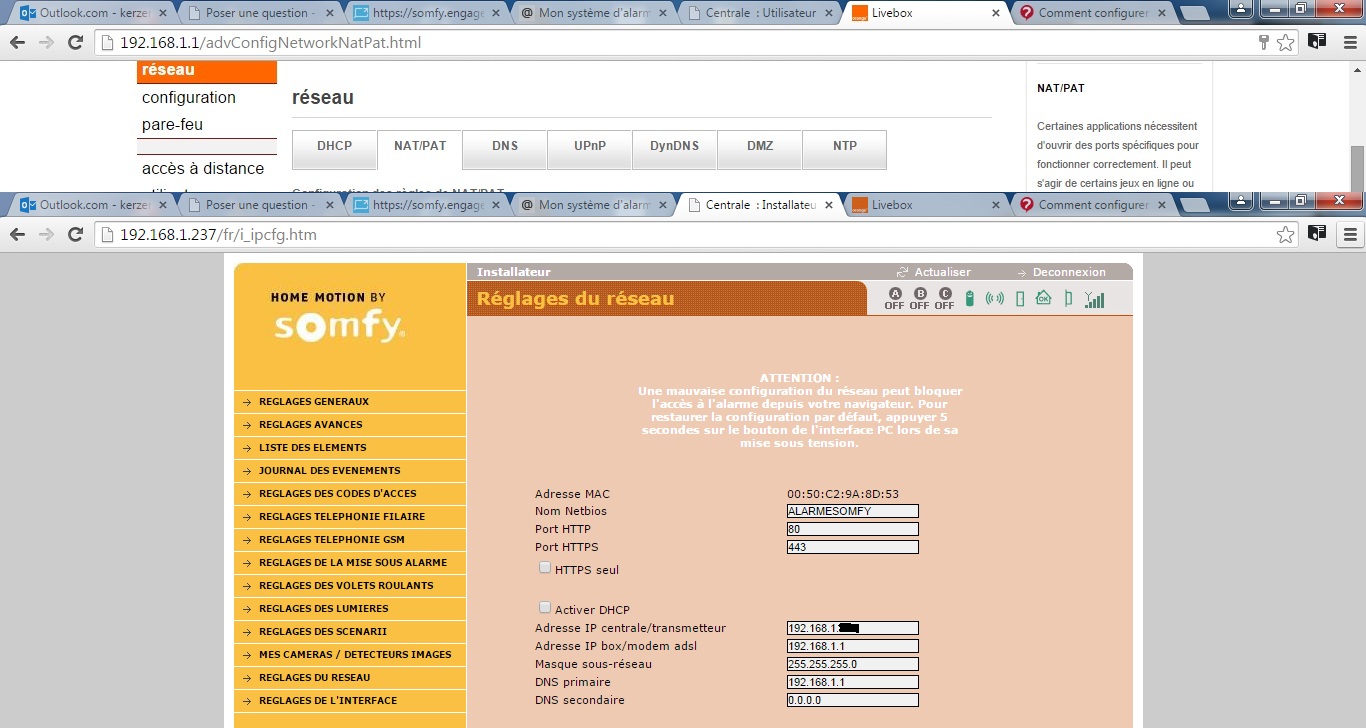Click the house OK status icon
The height and width of the screenshot is (728, 1366).
pyautogui.click(x=1043, y=298)
